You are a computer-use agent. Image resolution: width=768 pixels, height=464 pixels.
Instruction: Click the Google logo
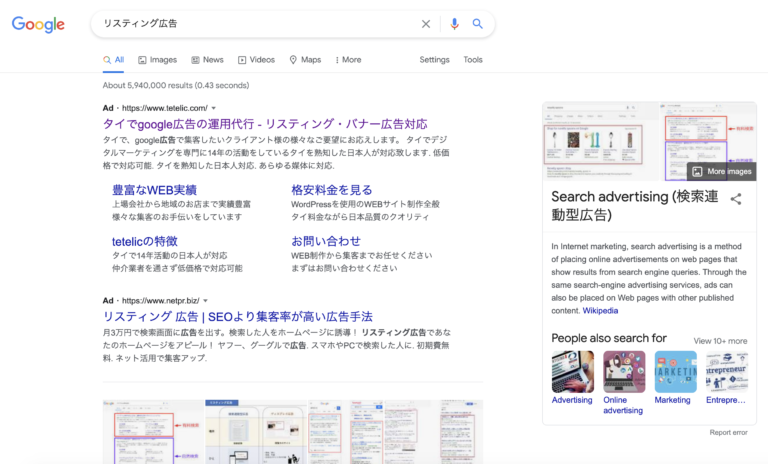[38, 24]
